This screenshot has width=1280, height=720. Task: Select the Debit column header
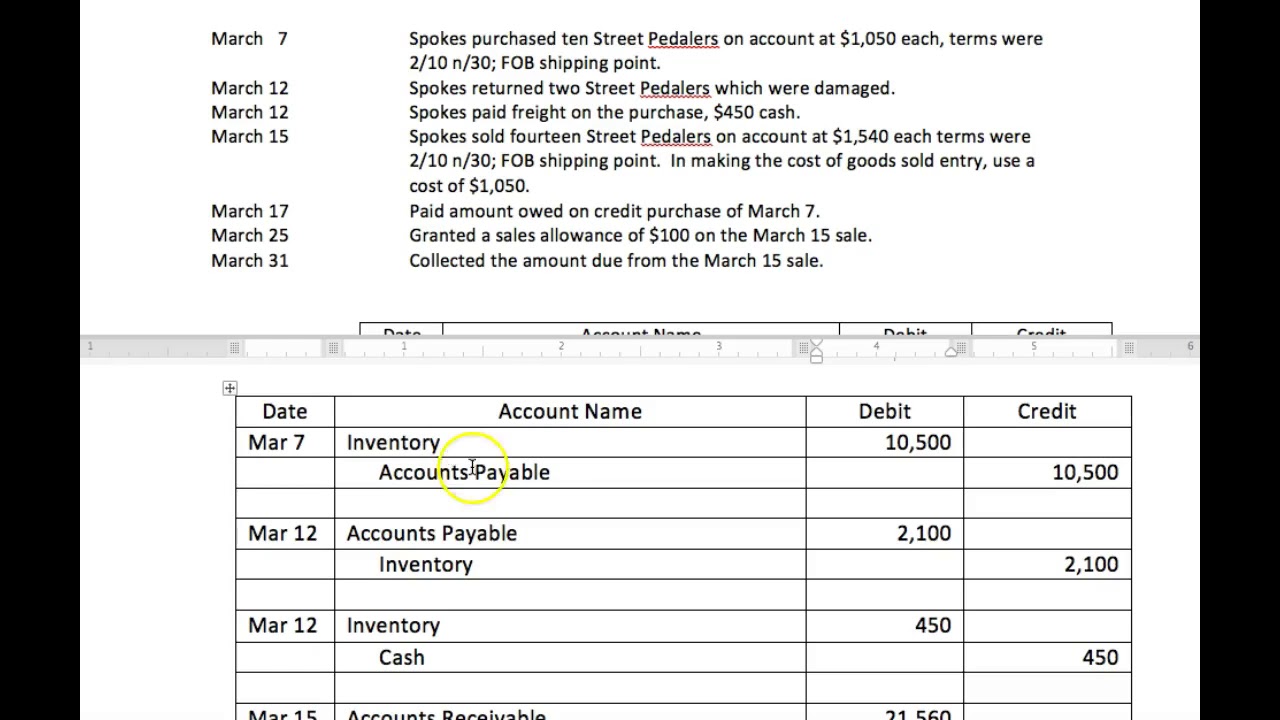884,411
